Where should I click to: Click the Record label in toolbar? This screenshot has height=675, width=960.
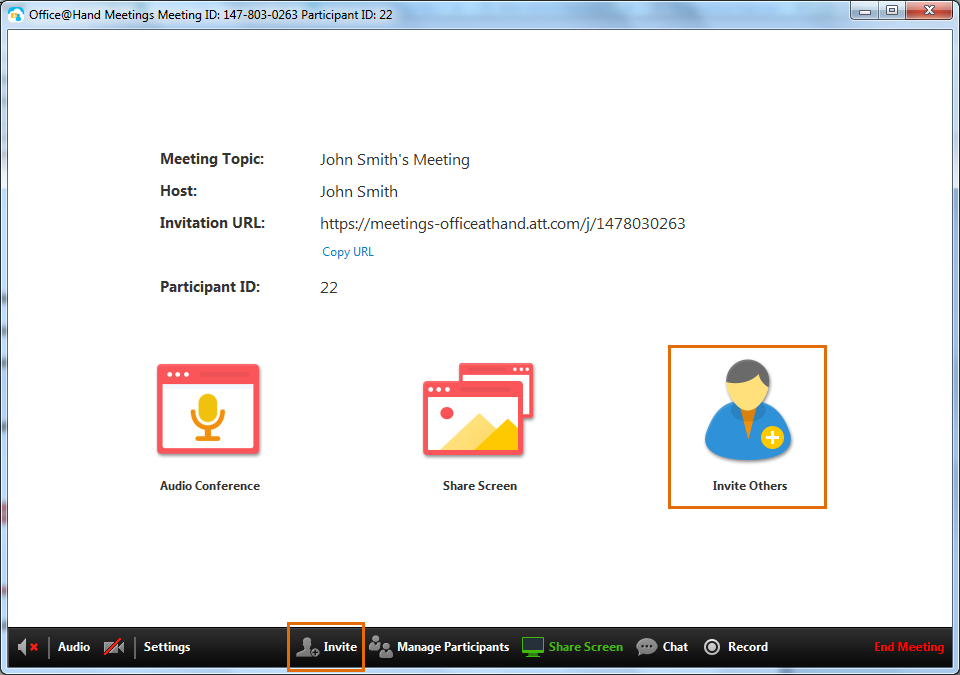click(x=748, y=647)
